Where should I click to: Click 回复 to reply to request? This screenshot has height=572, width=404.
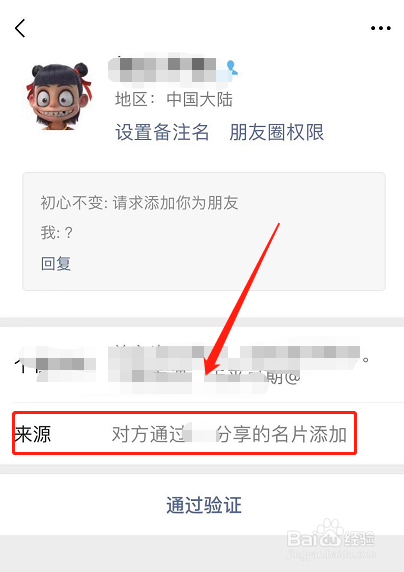(x=56, y=263)
